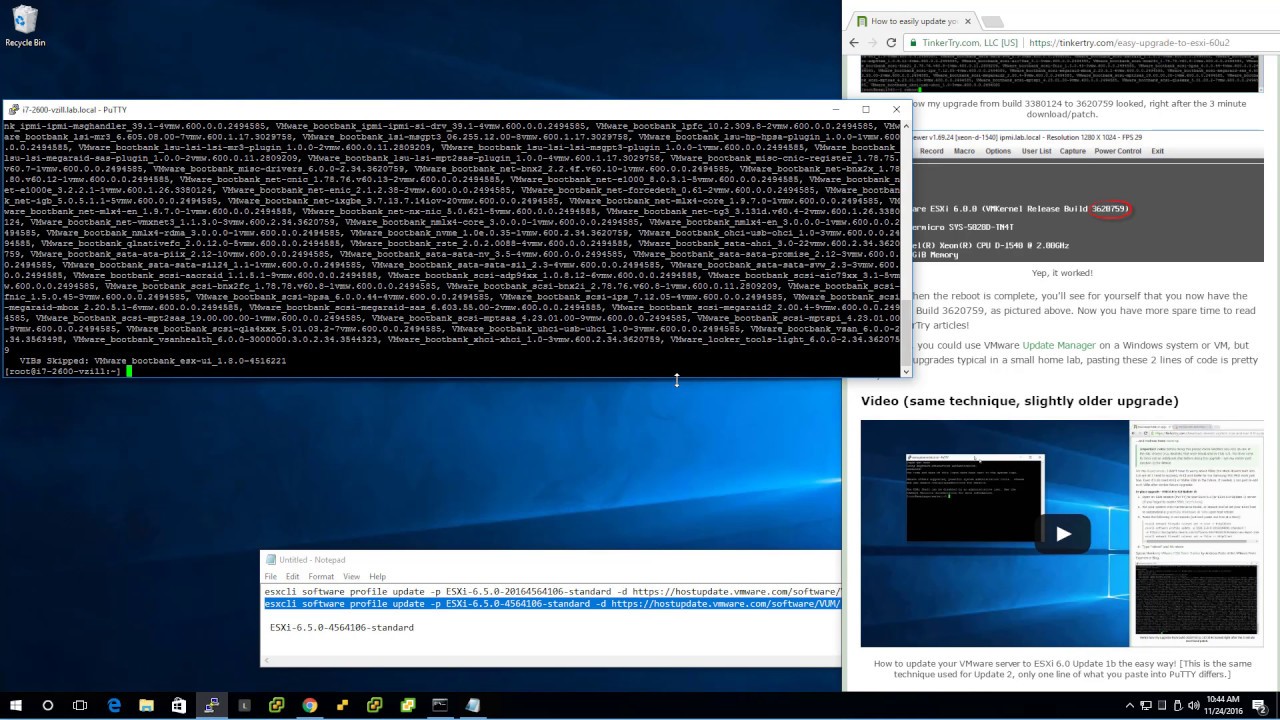Close the TinkerTry Chrome tab
1280x720 pixels.
tap(967, 21)
